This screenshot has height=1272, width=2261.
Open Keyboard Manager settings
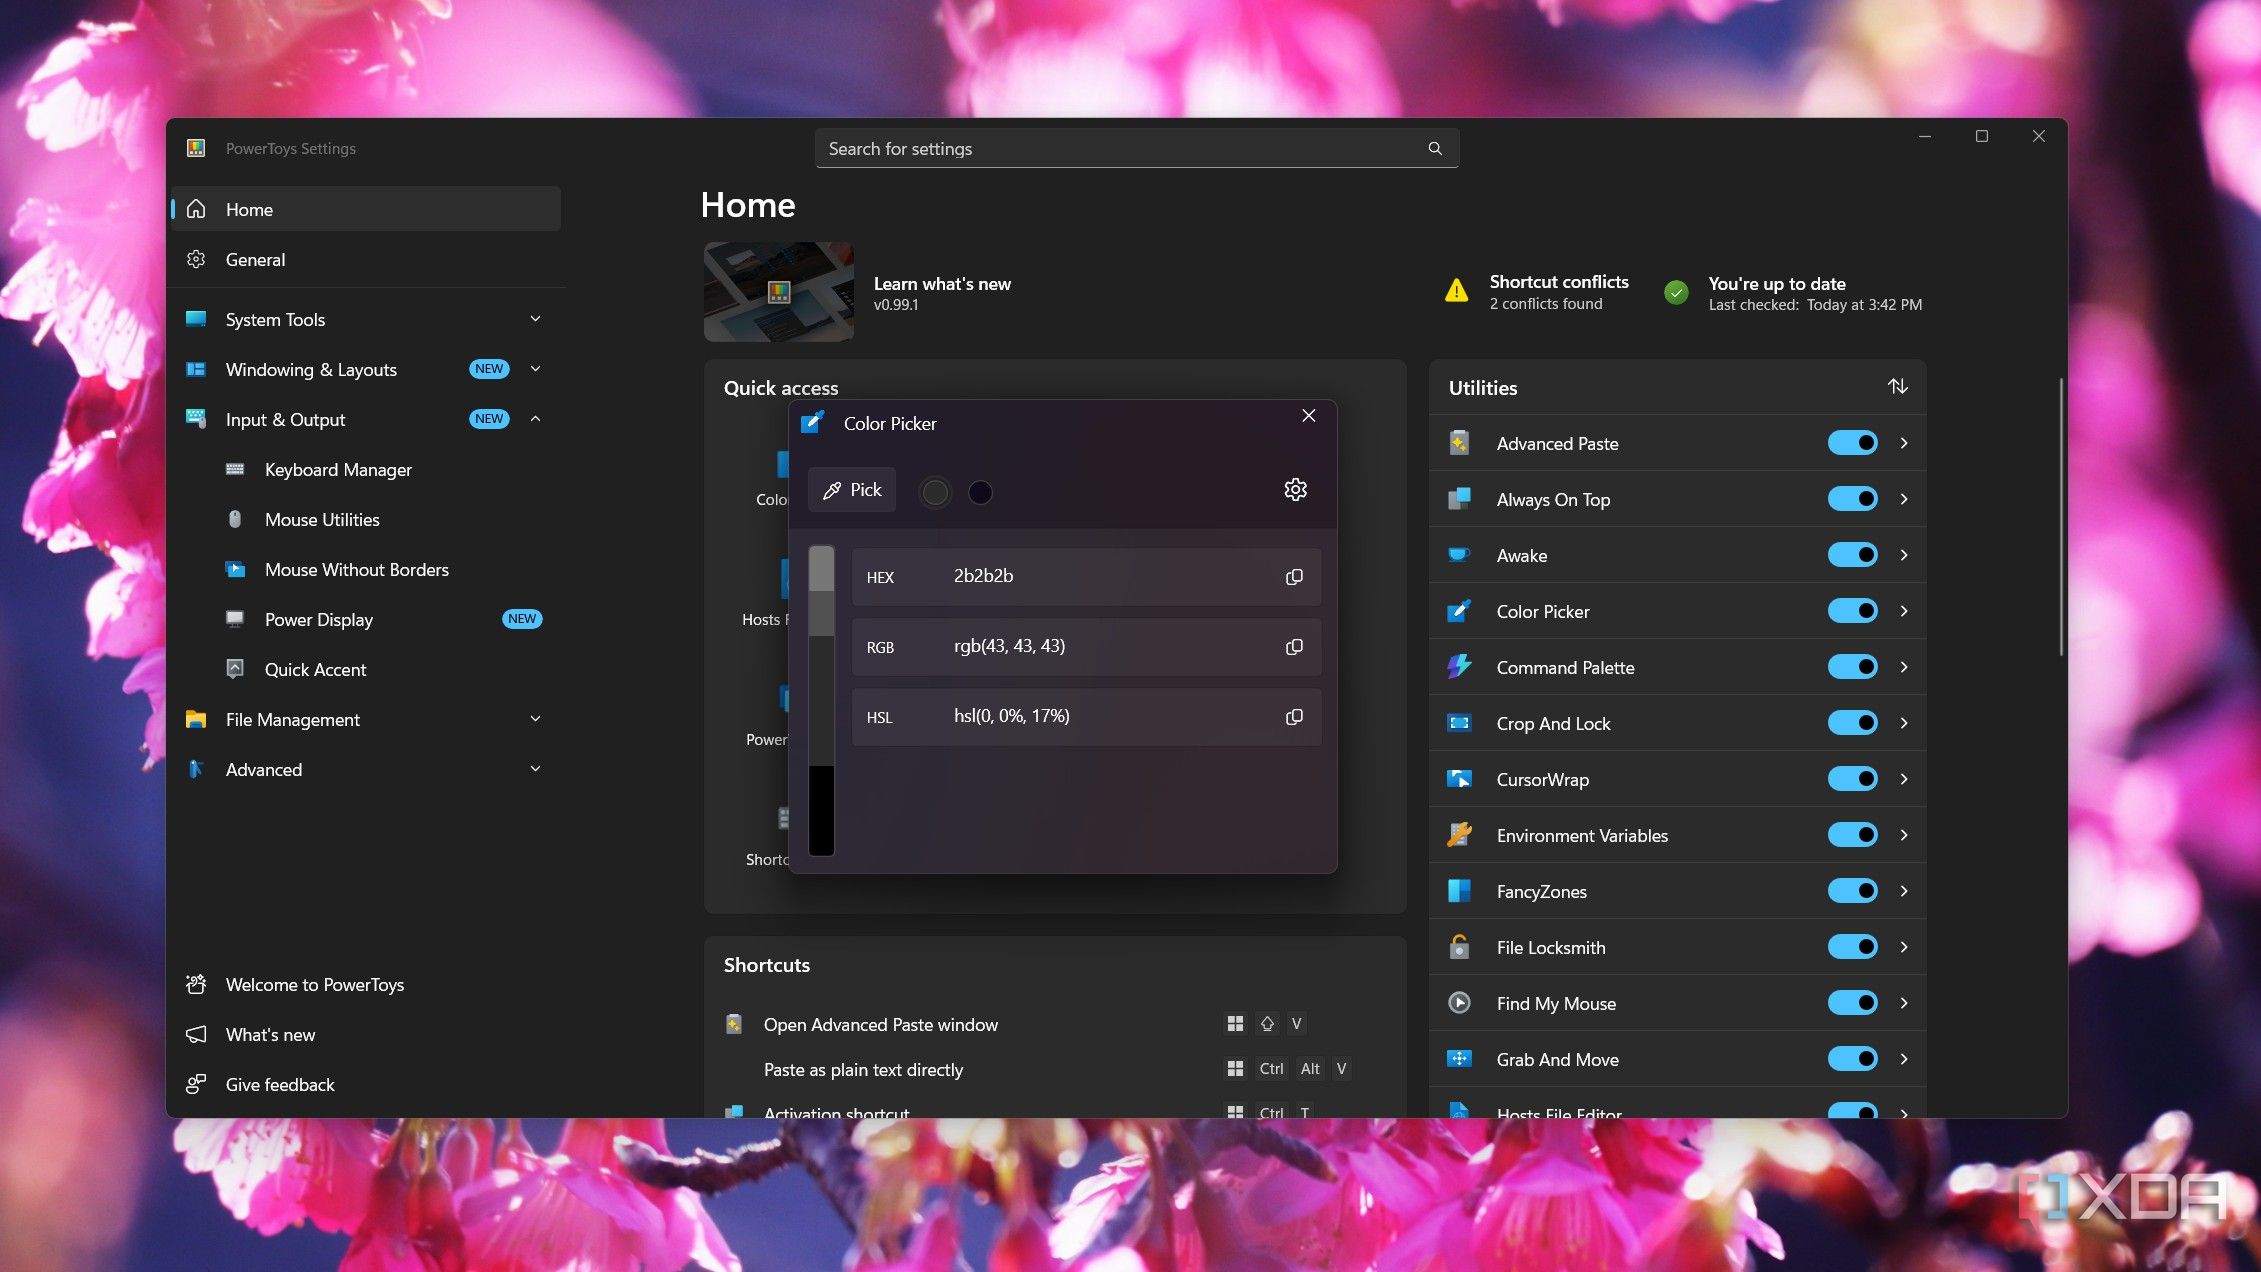click(x=366, y=470)
